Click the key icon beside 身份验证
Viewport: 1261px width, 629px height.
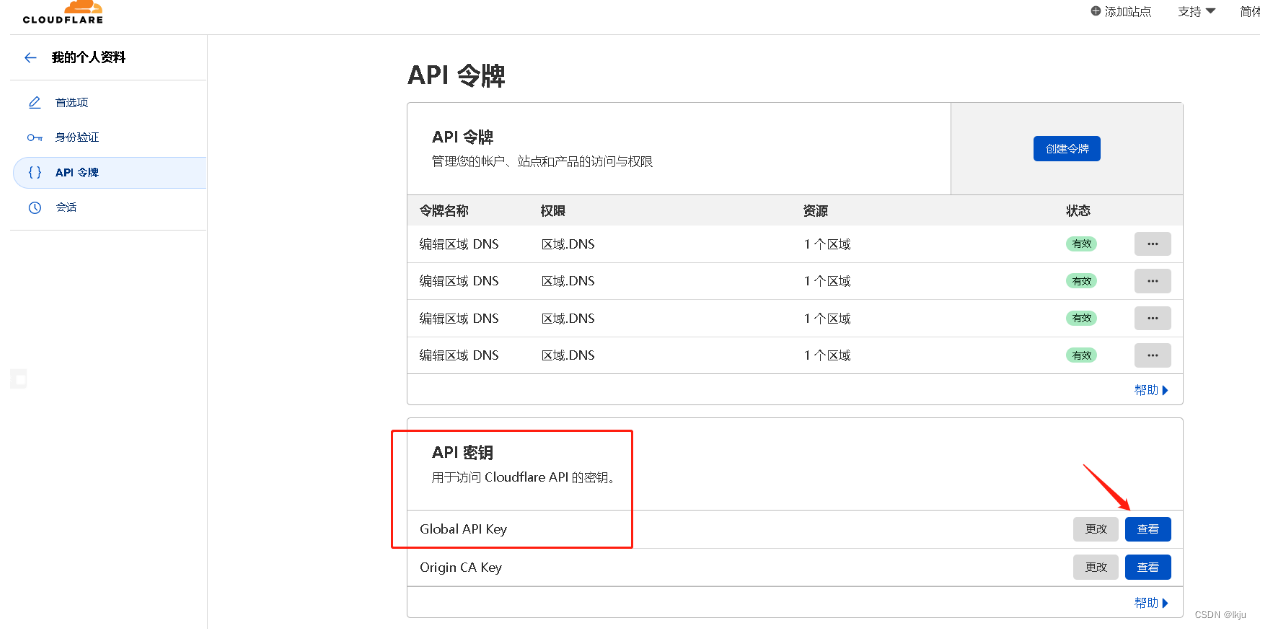[35, 137]
